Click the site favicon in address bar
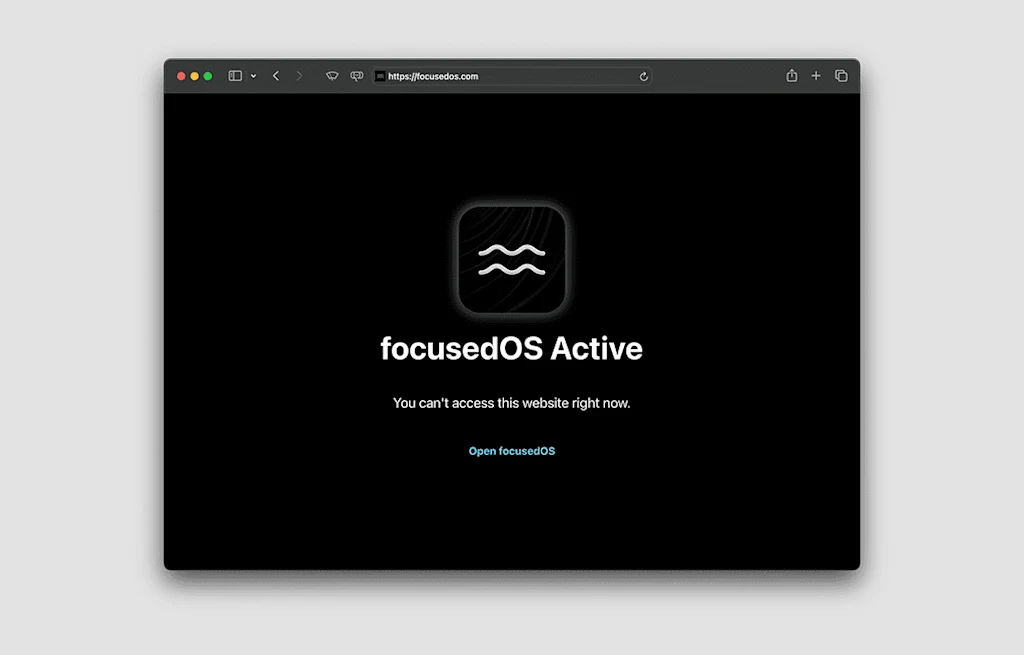This screenshot has height=655, width=1024. [x=380, y=76]
